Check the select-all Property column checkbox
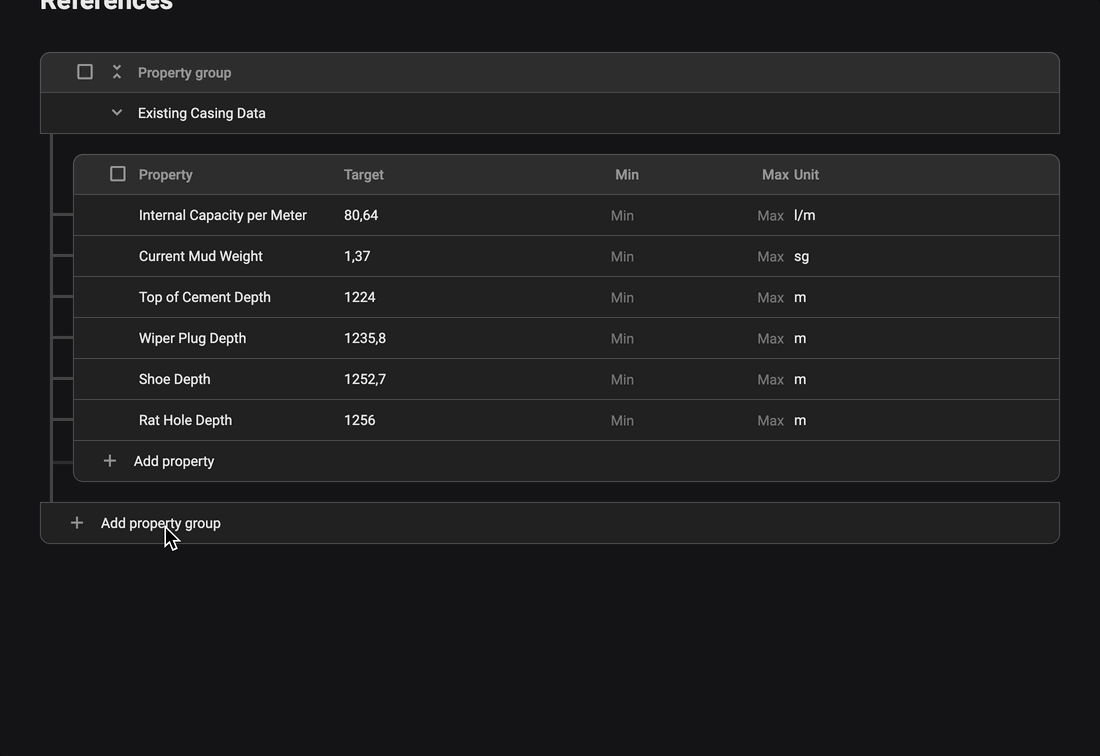The height and width of the screenshot is (756, 1100). pos(118,174)
